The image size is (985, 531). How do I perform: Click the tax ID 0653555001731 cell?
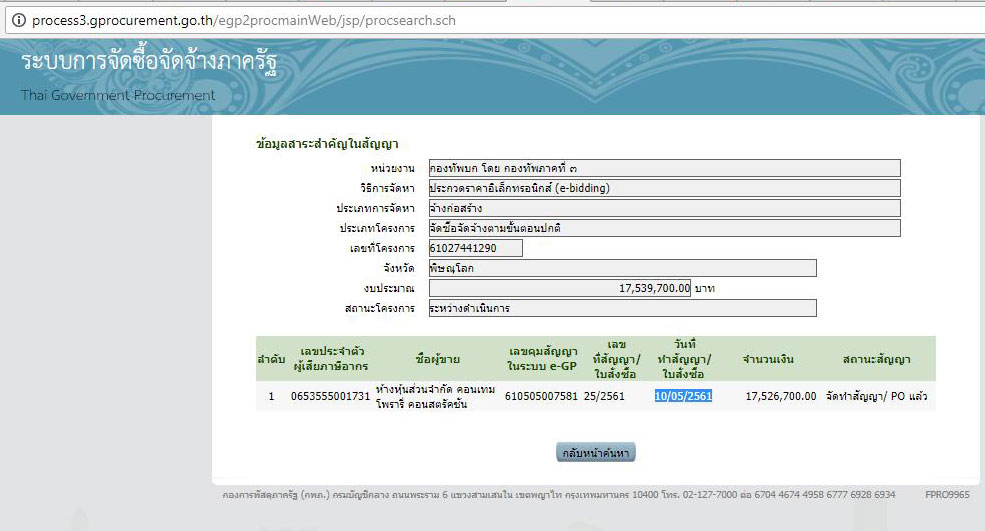(330, 396)
